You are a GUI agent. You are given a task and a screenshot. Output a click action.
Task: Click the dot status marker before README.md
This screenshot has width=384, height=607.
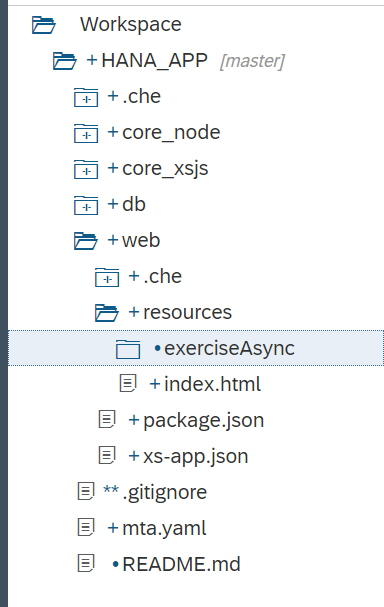(115, 564)
